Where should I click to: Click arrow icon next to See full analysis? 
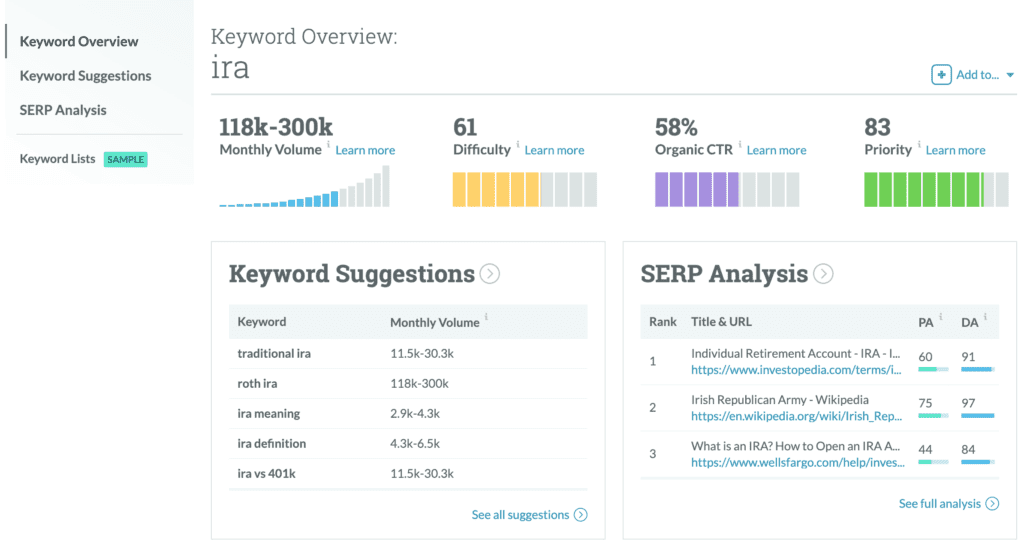coord(992,504)
